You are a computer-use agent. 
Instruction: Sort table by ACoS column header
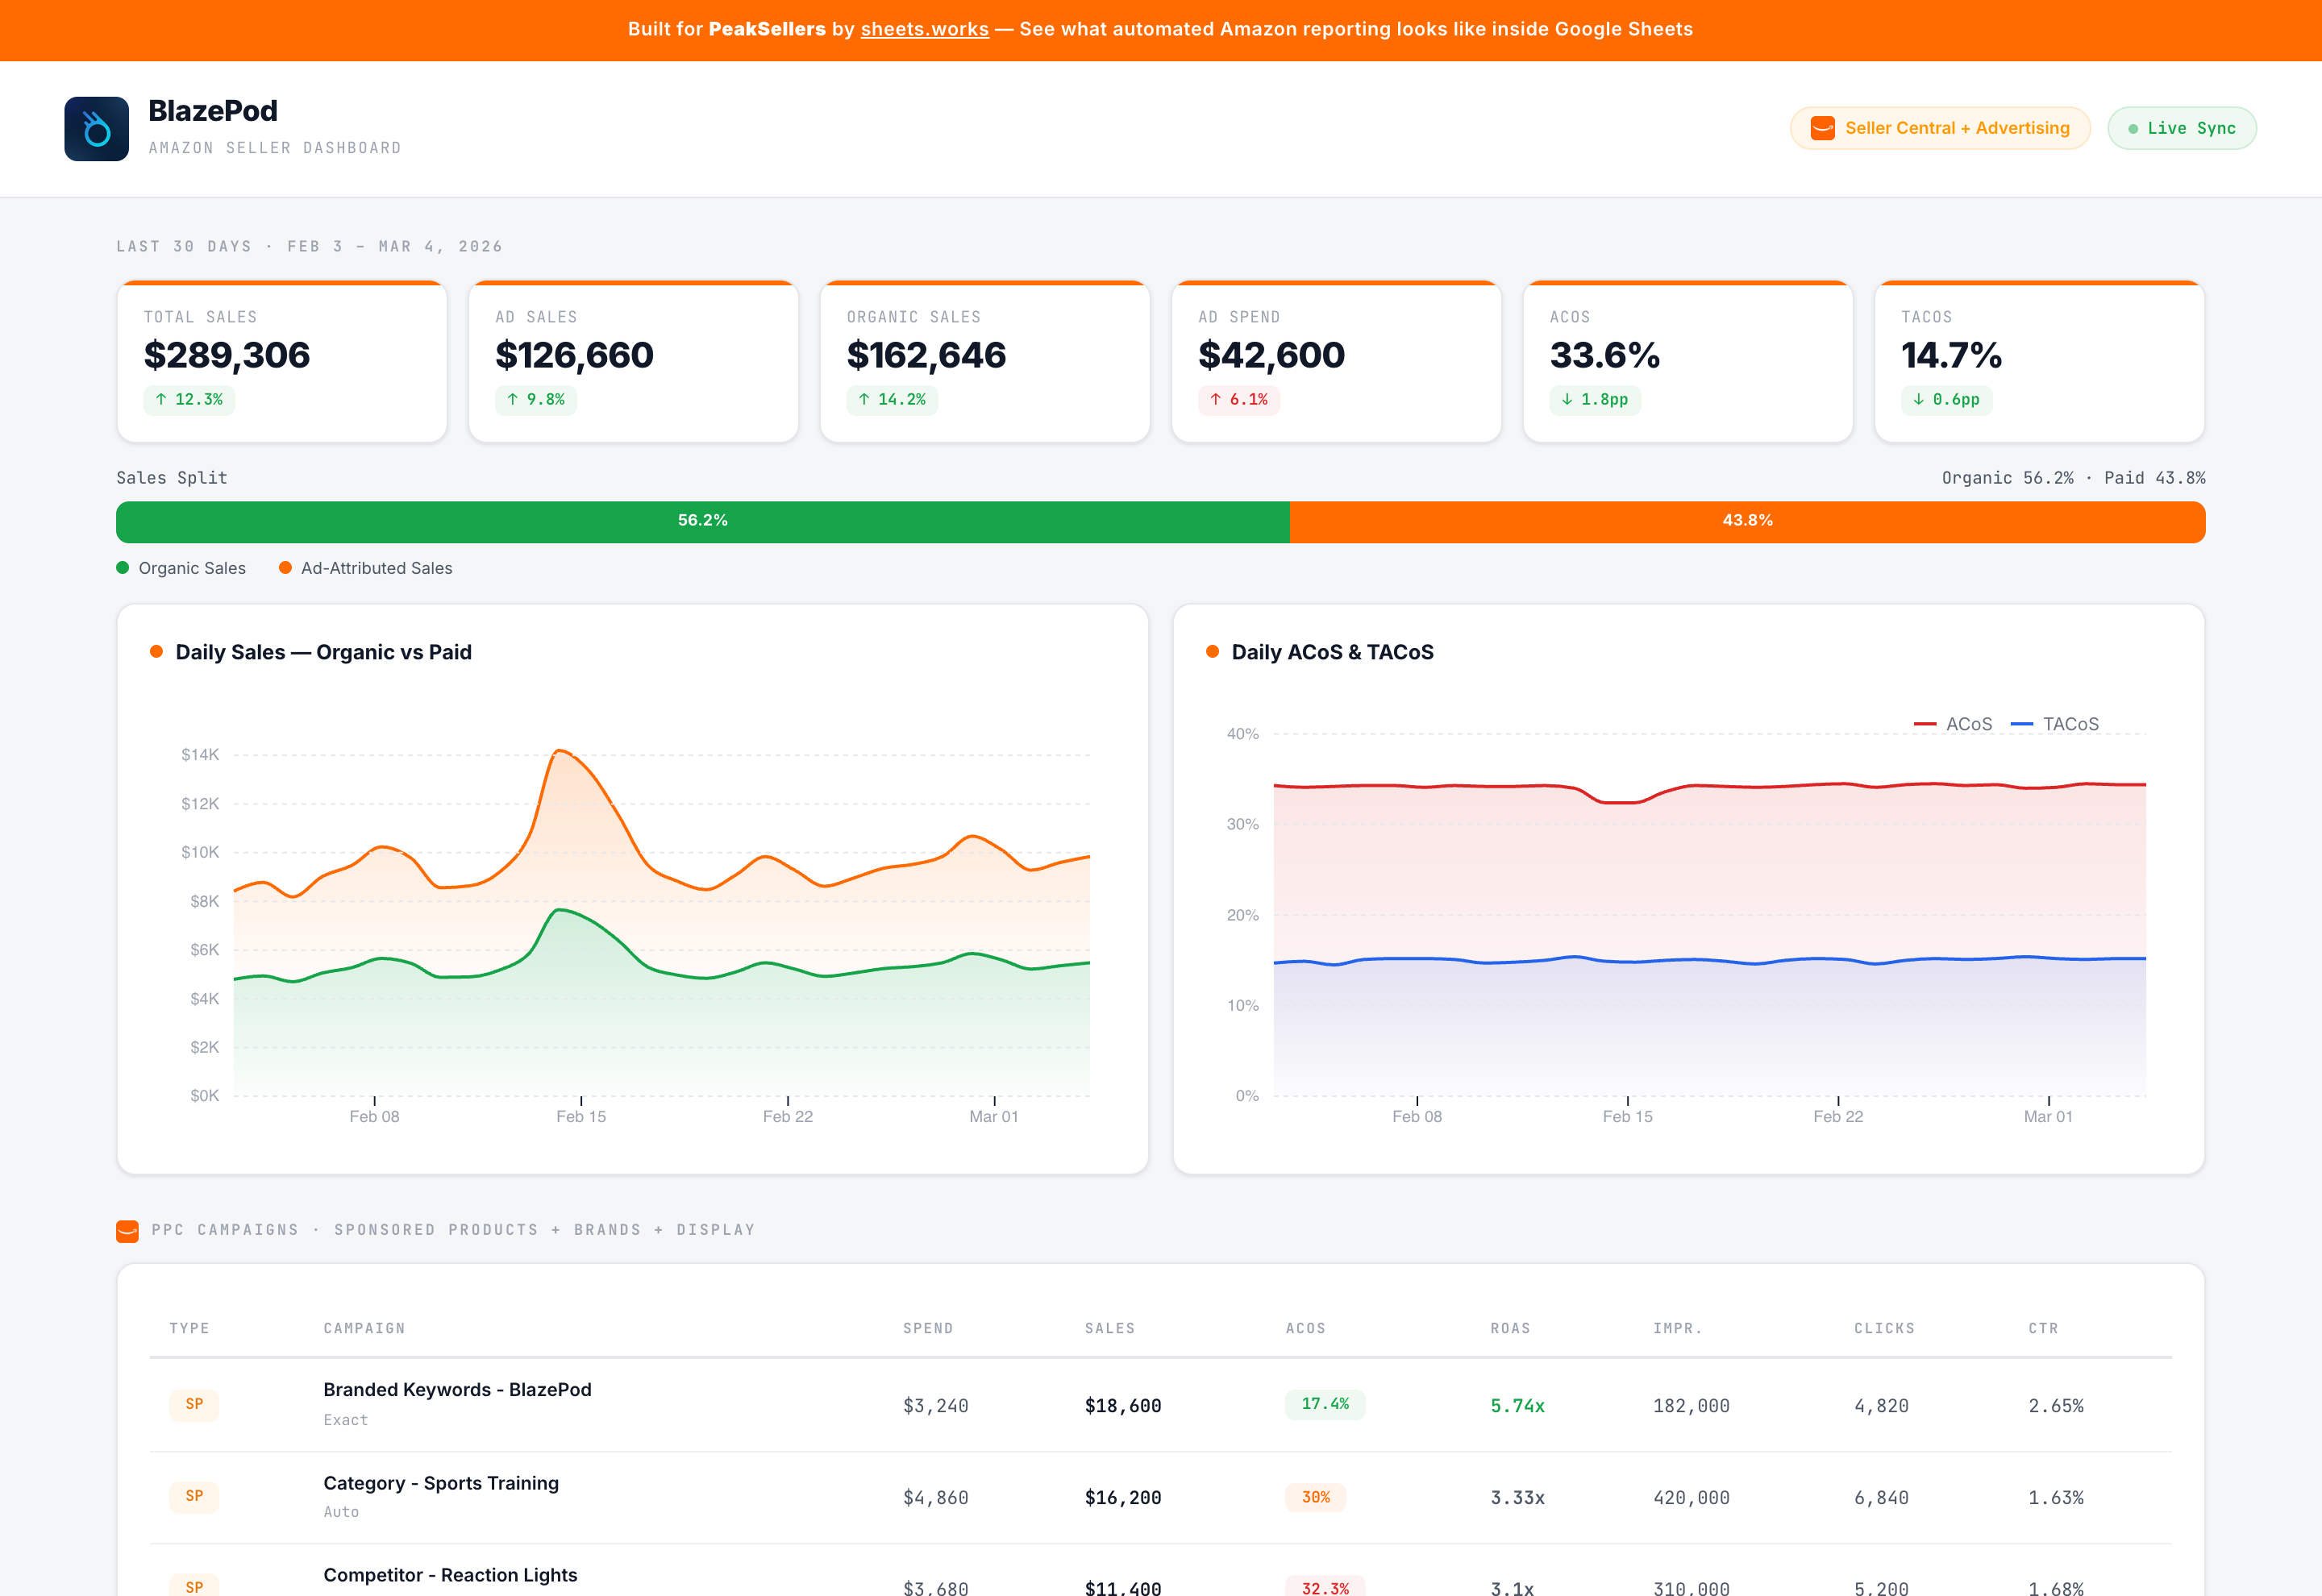click(x=1305, y=1328)
